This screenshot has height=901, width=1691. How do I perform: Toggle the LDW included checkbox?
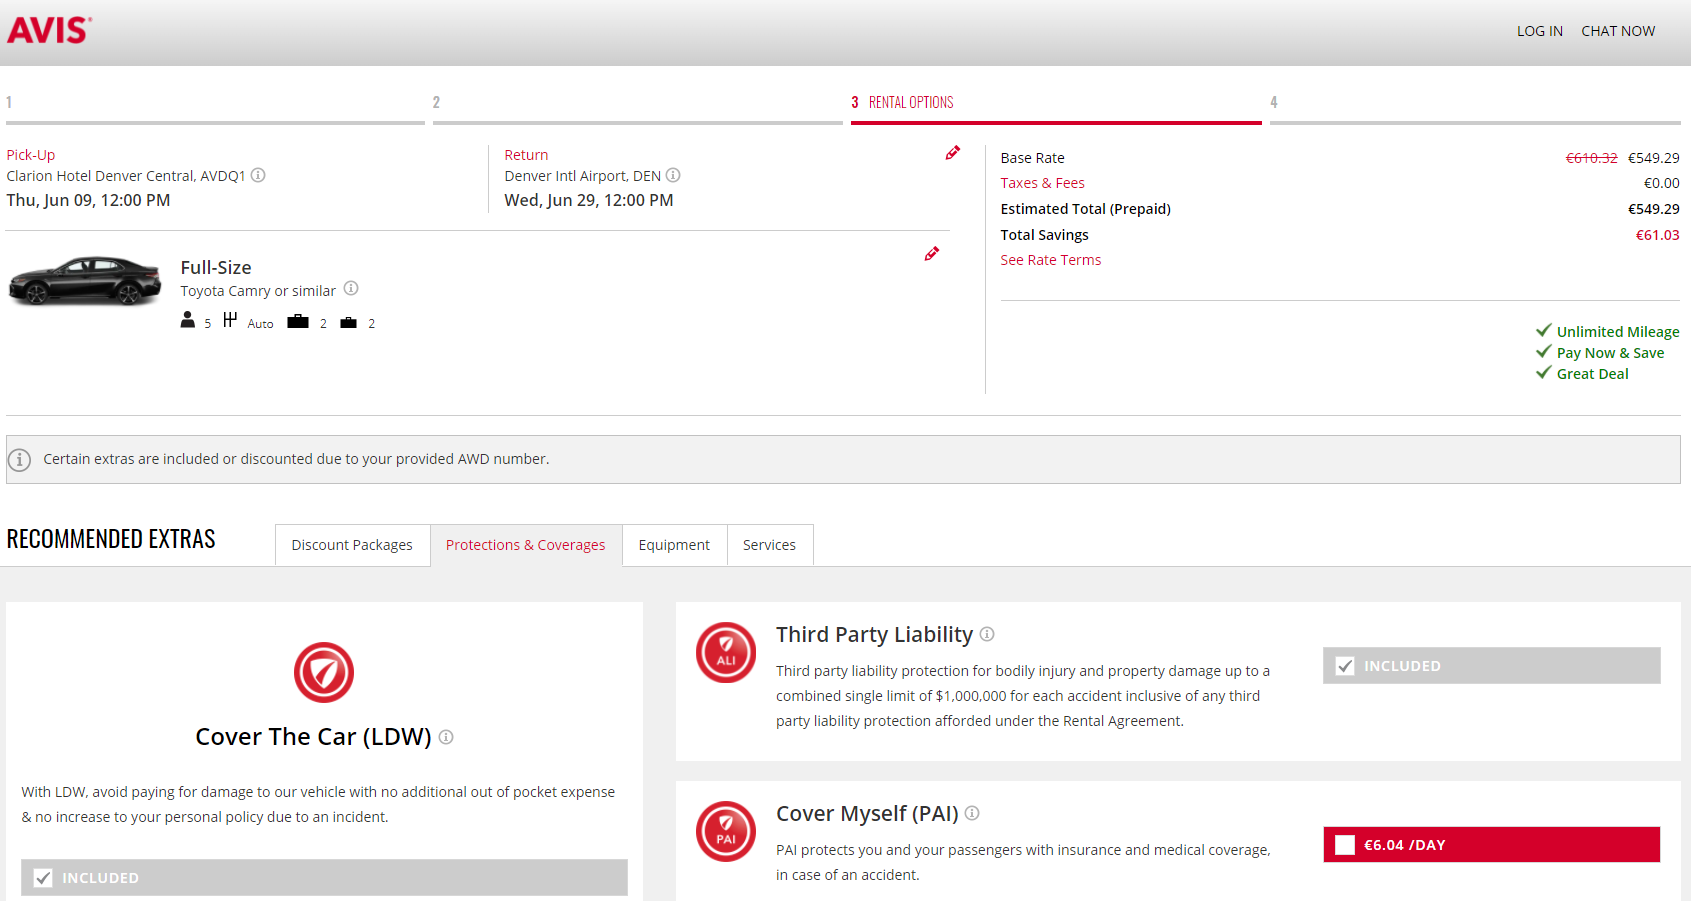[43, 878]
